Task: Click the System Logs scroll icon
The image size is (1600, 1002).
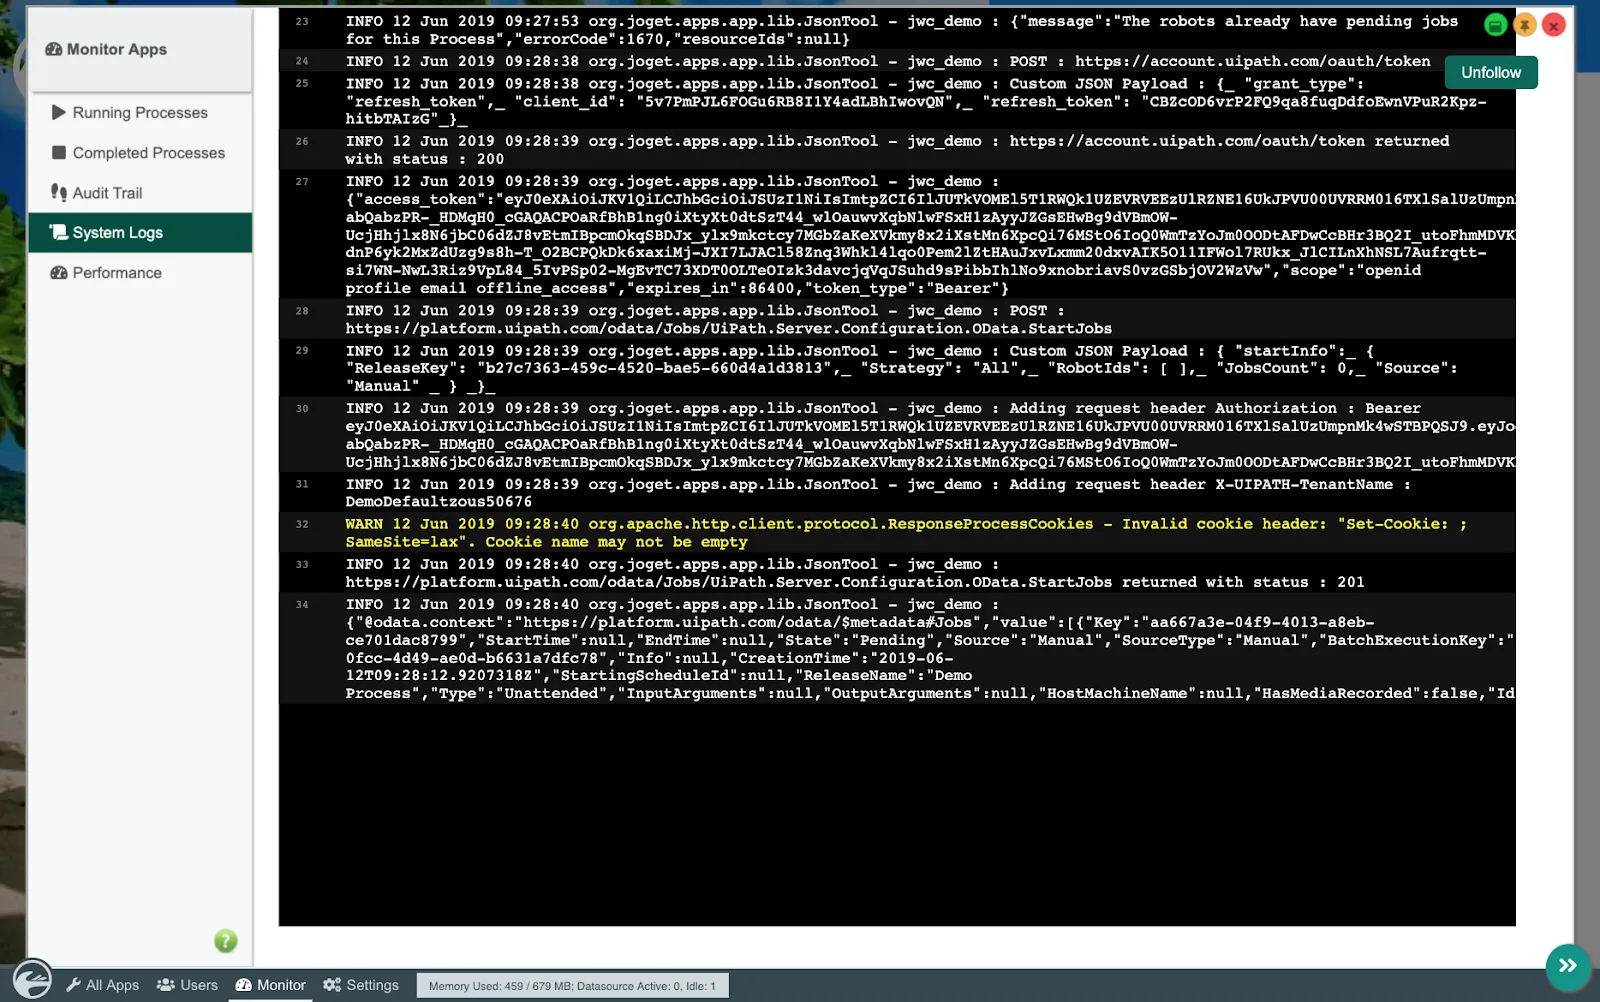Action: [59, 232]
